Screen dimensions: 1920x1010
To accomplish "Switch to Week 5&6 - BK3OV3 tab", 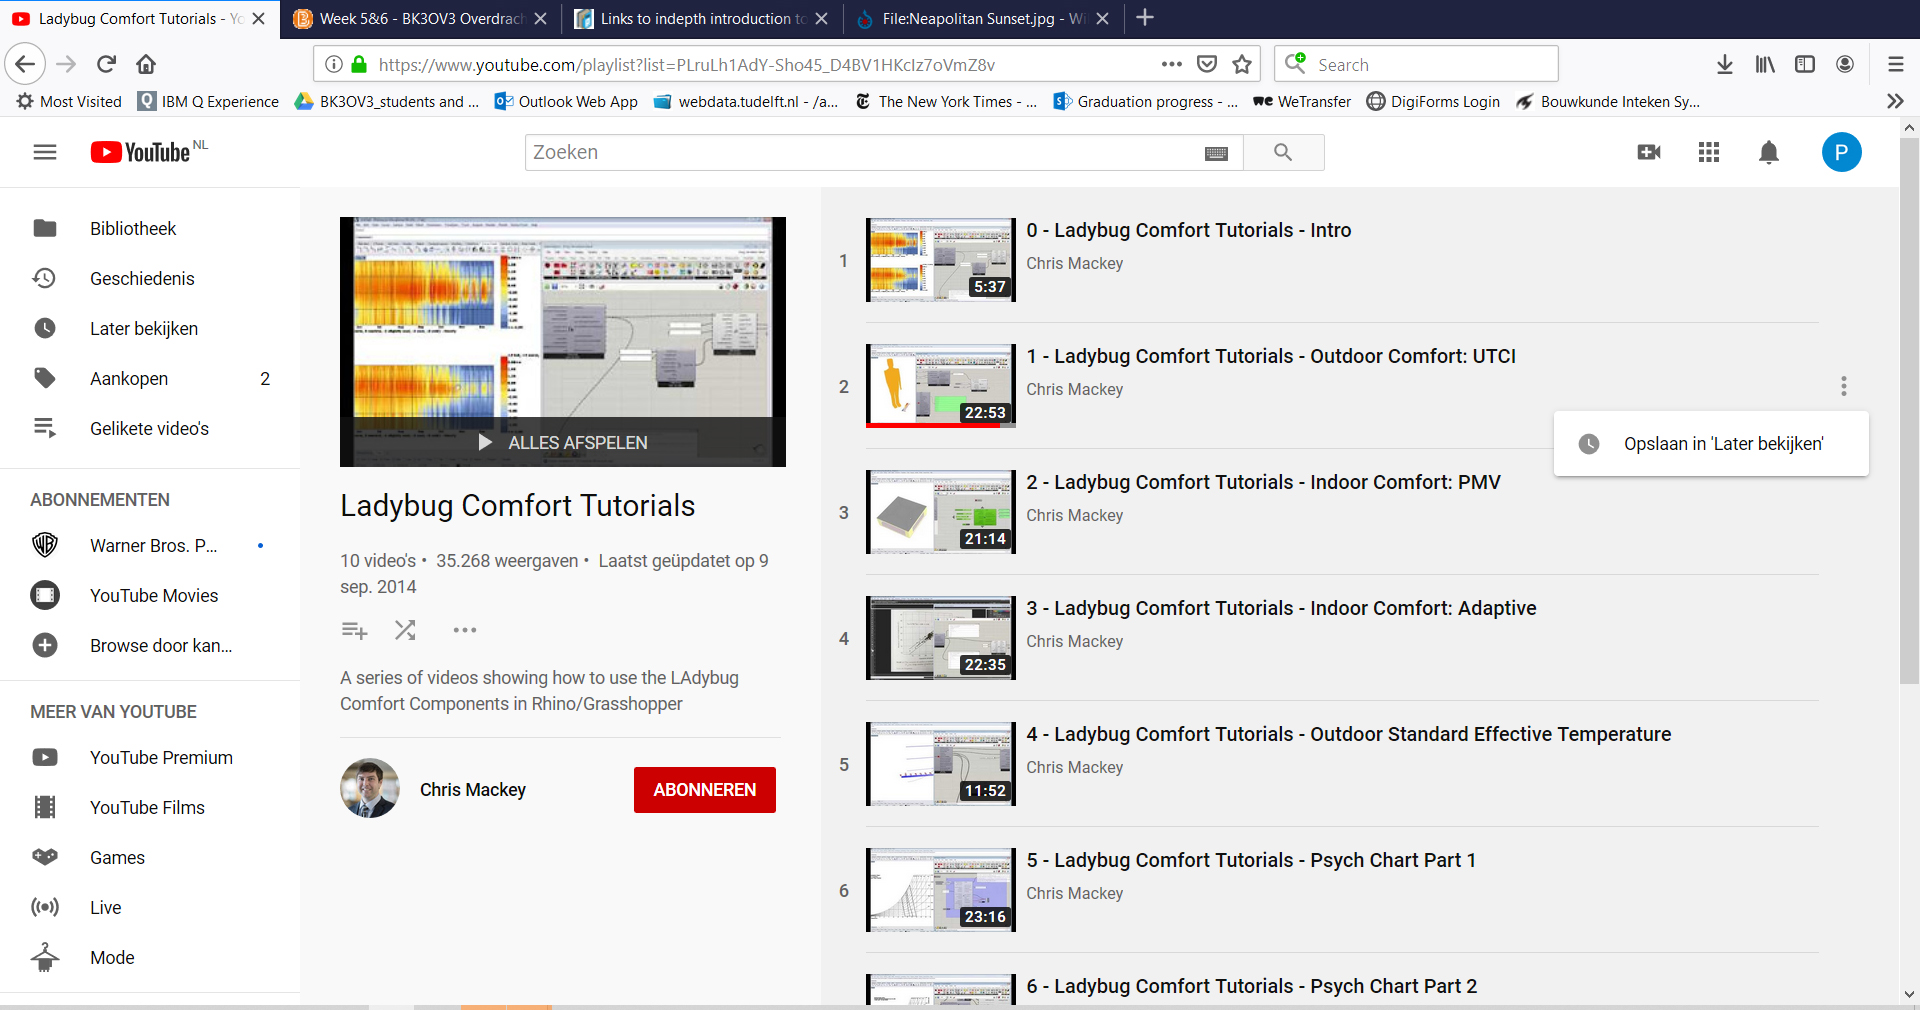I will pos(421,18).
